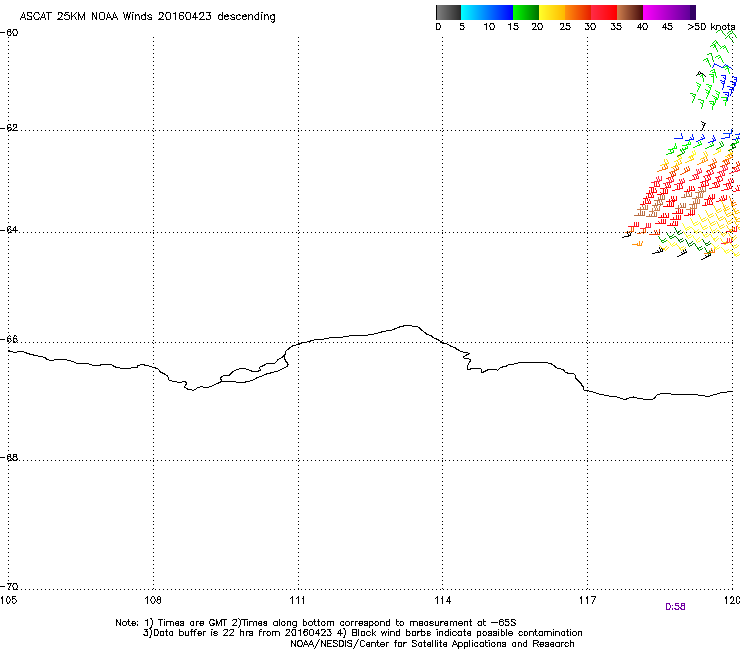Click the latitude label '-70'
The height and width of the screenshot is (650, 740).
coord(9,586)
